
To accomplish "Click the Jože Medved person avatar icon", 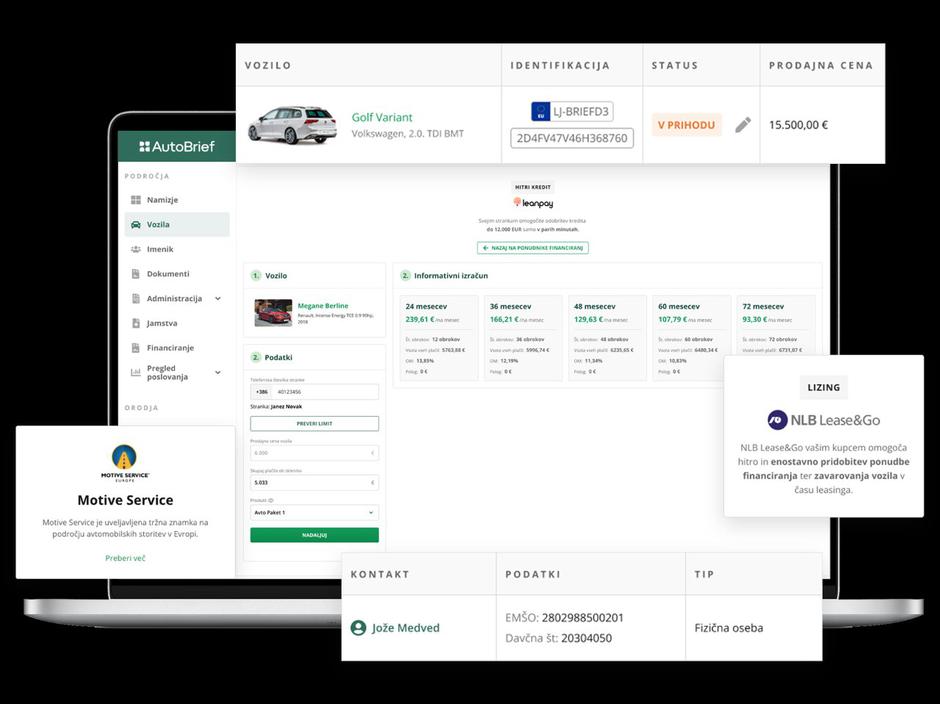I will point(358,628).
